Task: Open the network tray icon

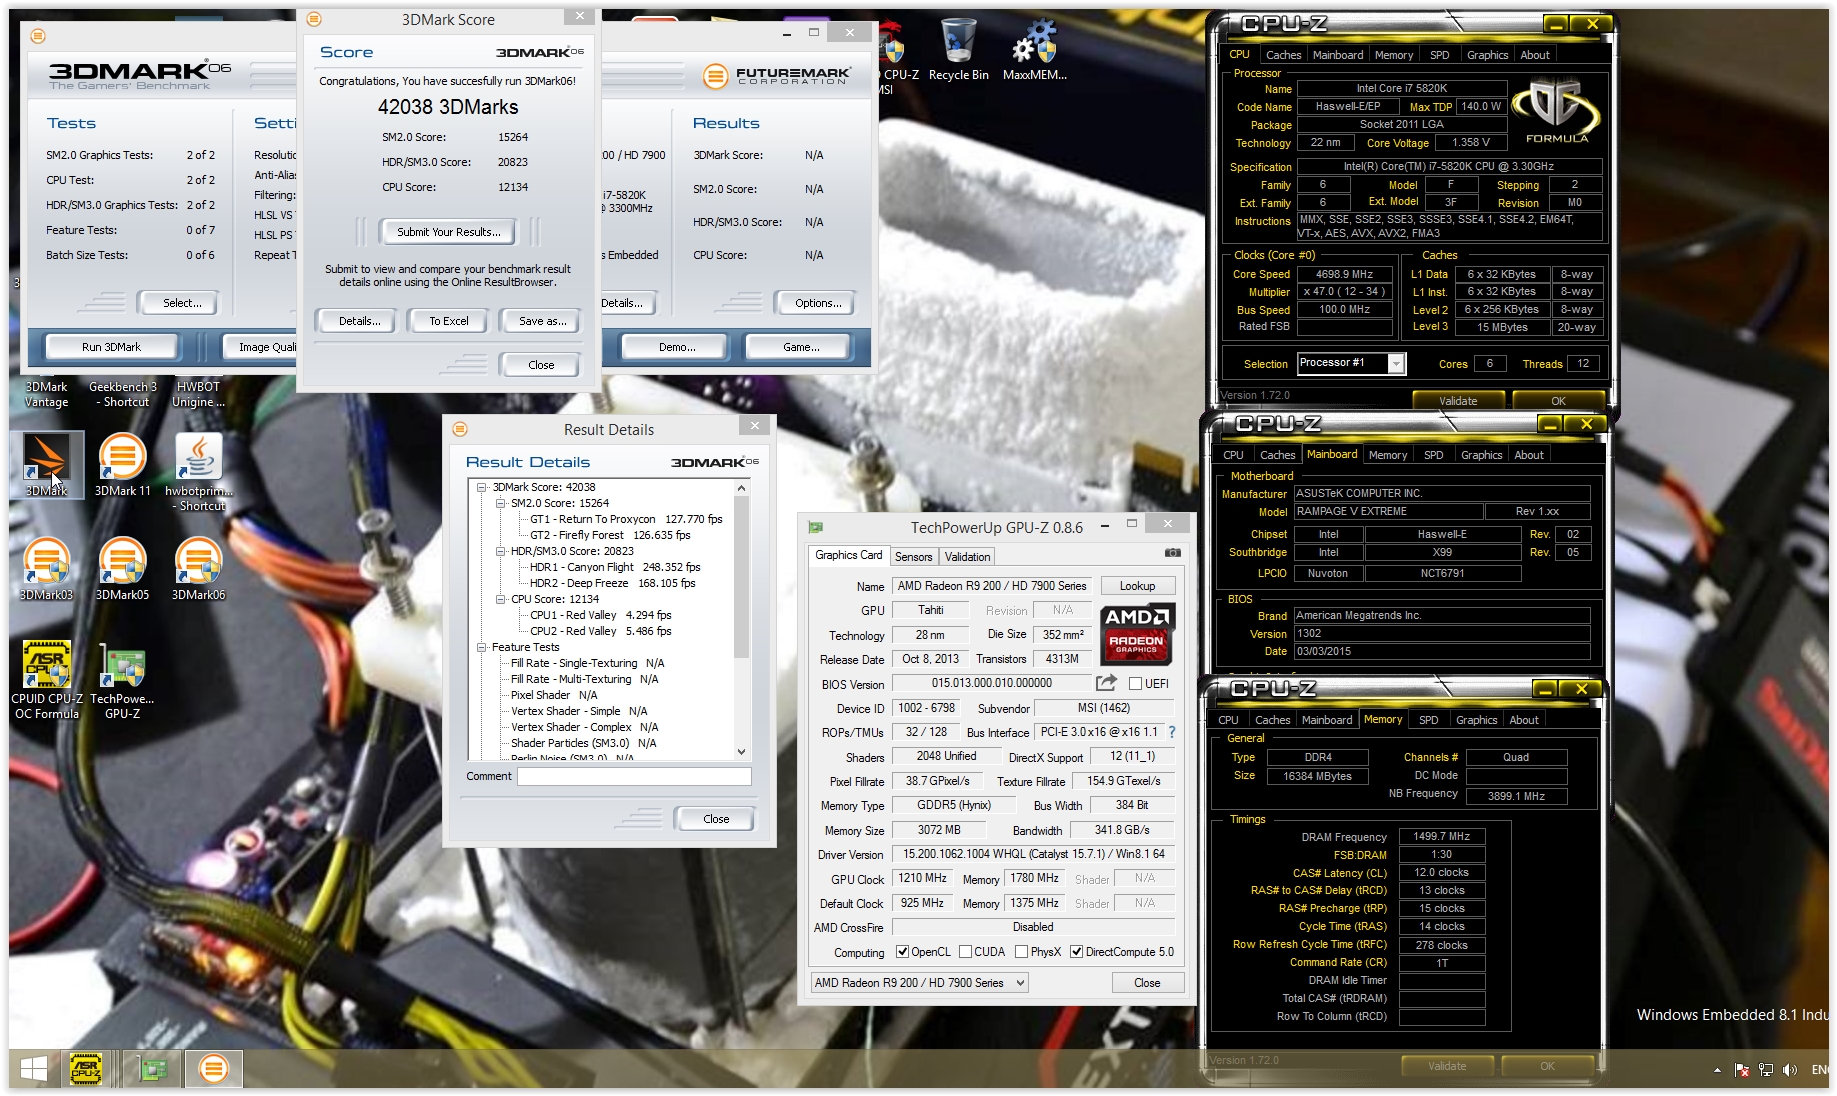Action: pyautogui.click(x=1766, y=1070)
